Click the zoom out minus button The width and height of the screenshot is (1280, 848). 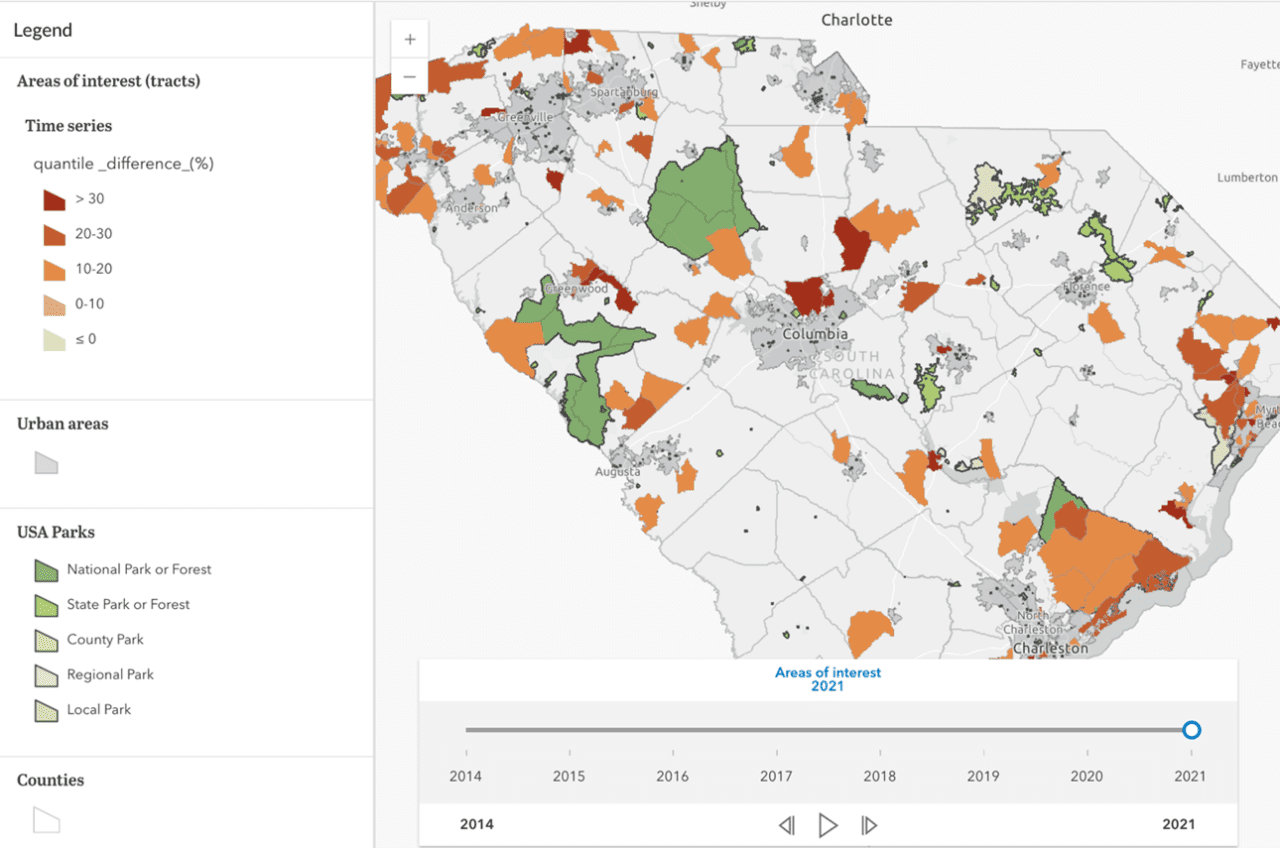[x=410, y=76]
